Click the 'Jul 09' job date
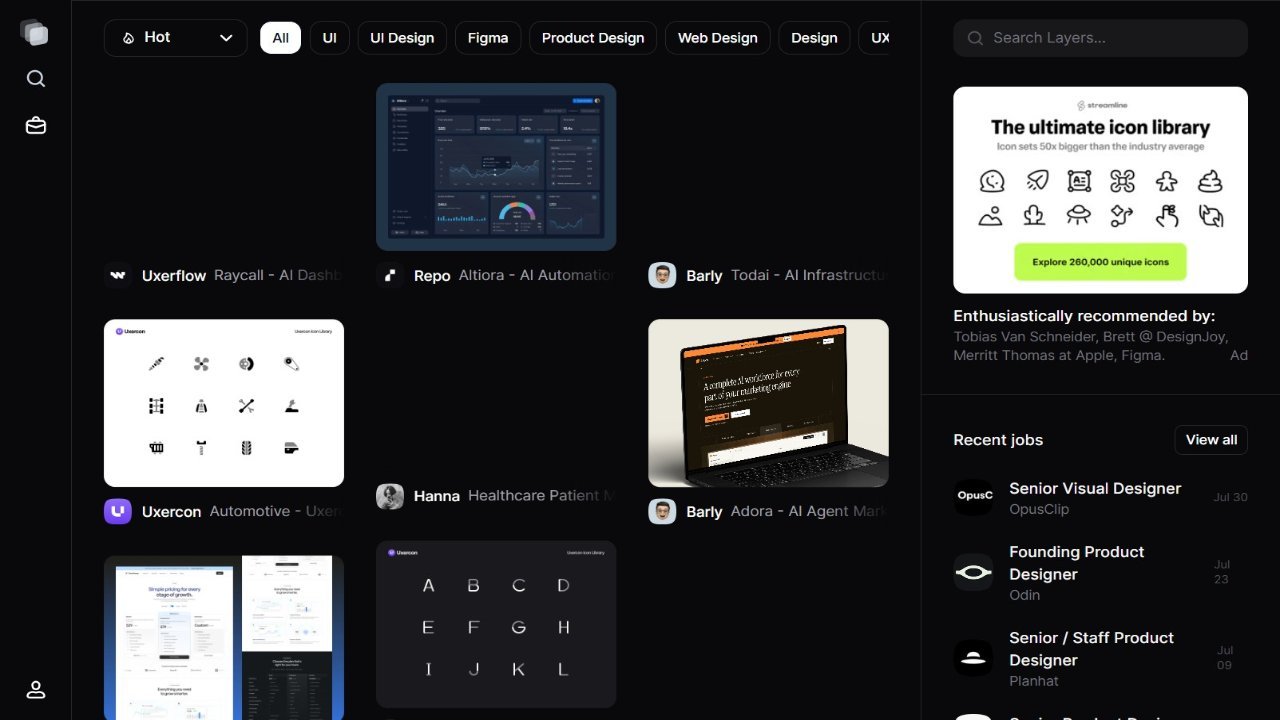Screen dimensions: 1280x720 pyautogui.click(x=1225, y=658)
